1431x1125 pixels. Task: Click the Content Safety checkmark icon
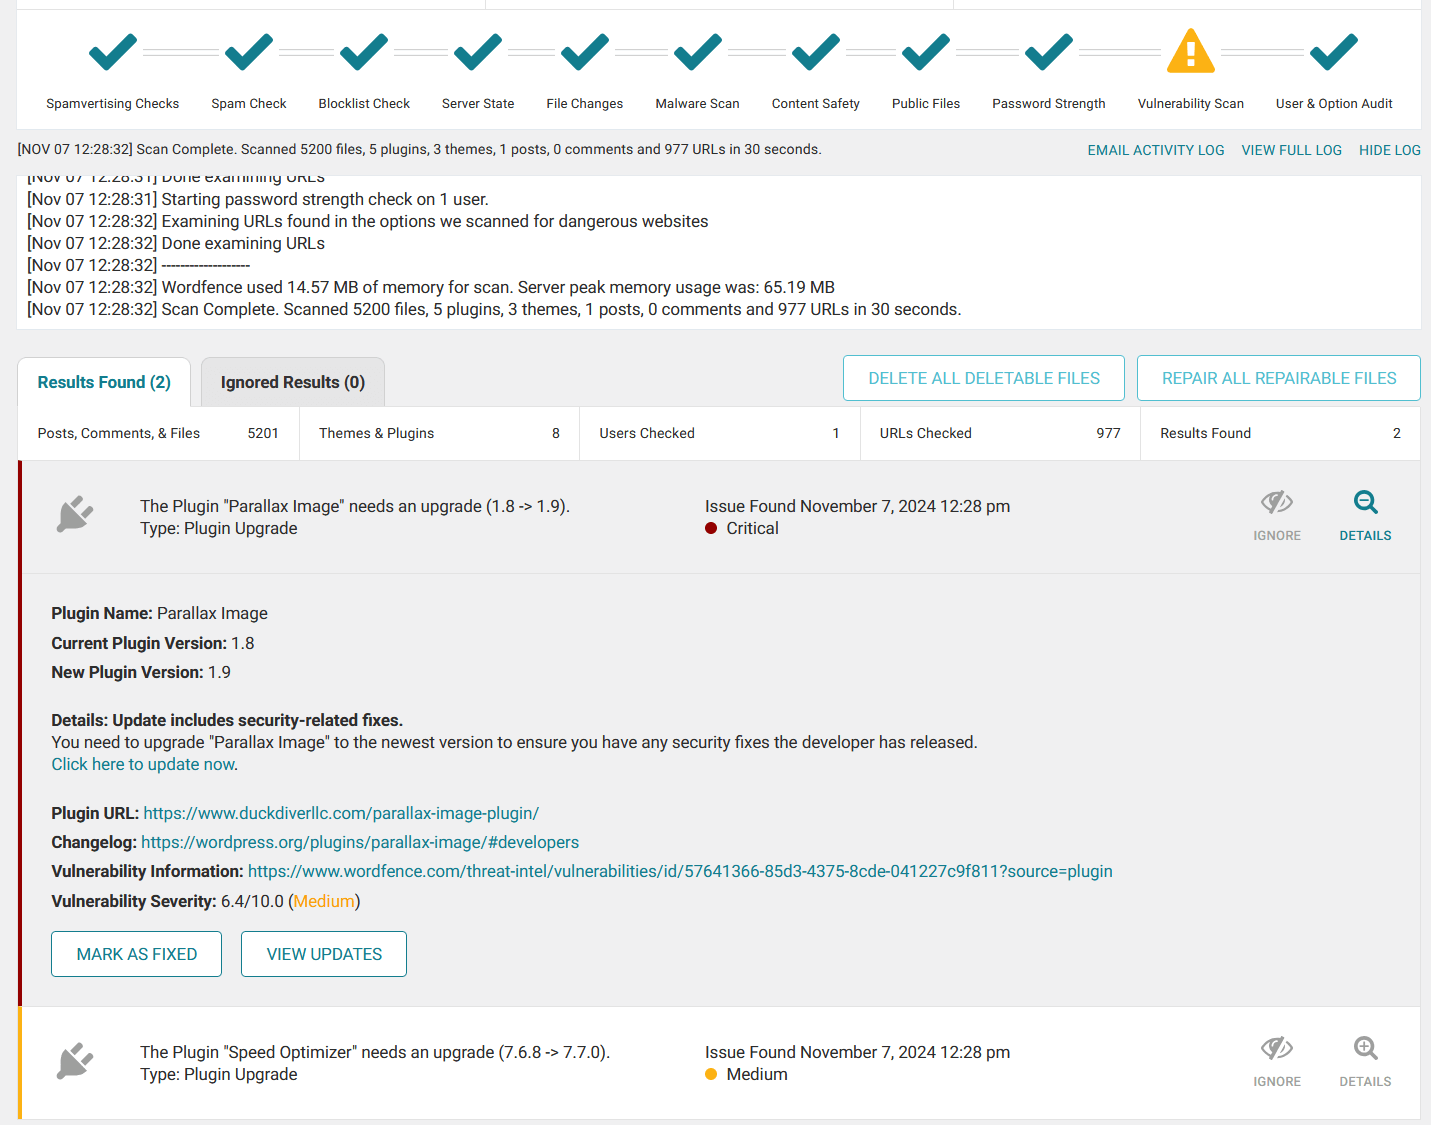815,52
